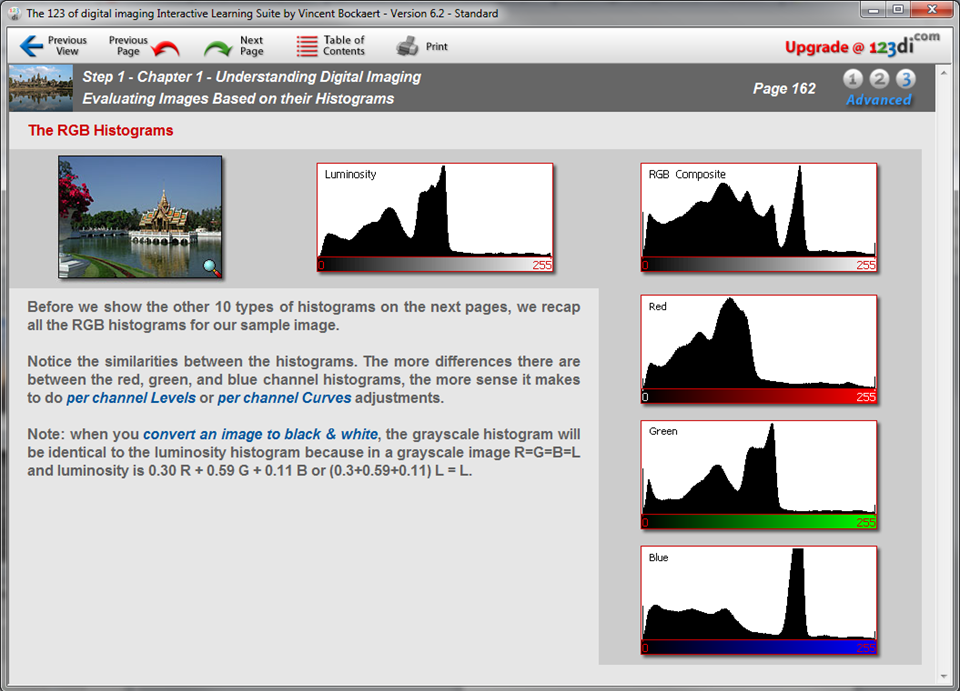Screen dimensions: 960x691
Task: Click the green gradient bar under Green histogram
Action: click(x=759, y=522)
